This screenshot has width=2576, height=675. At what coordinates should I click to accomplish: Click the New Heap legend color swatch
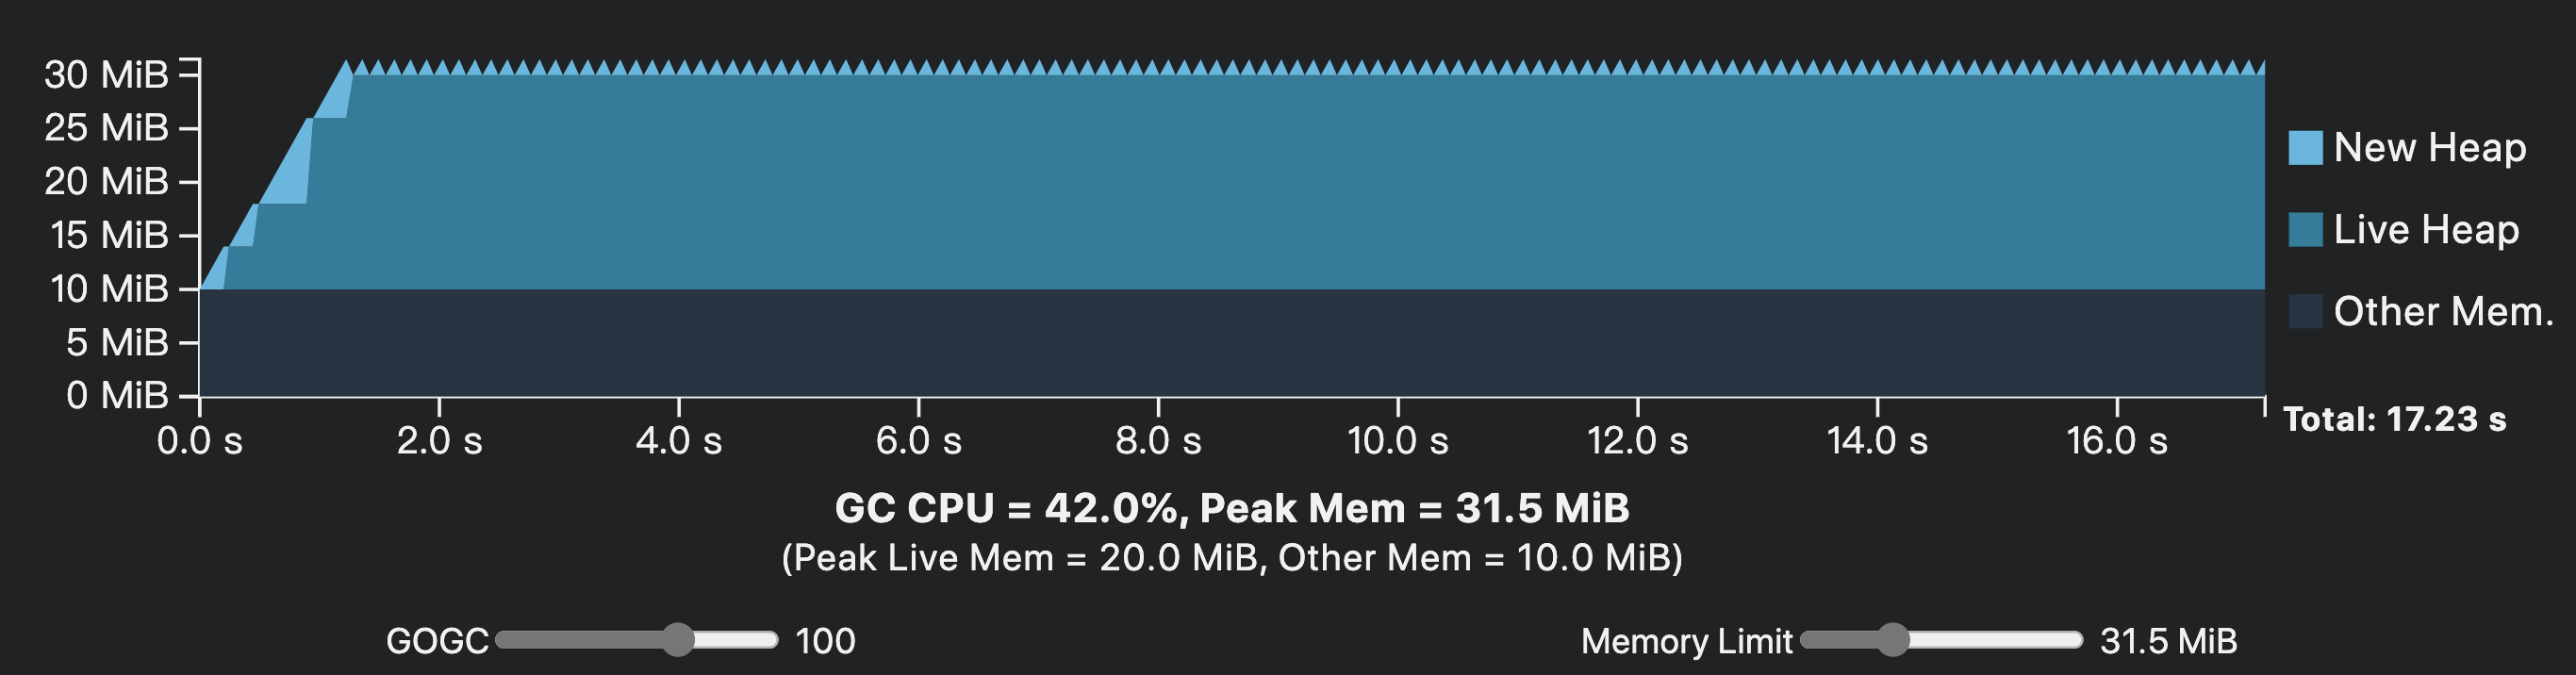[x=2305, y=148]
